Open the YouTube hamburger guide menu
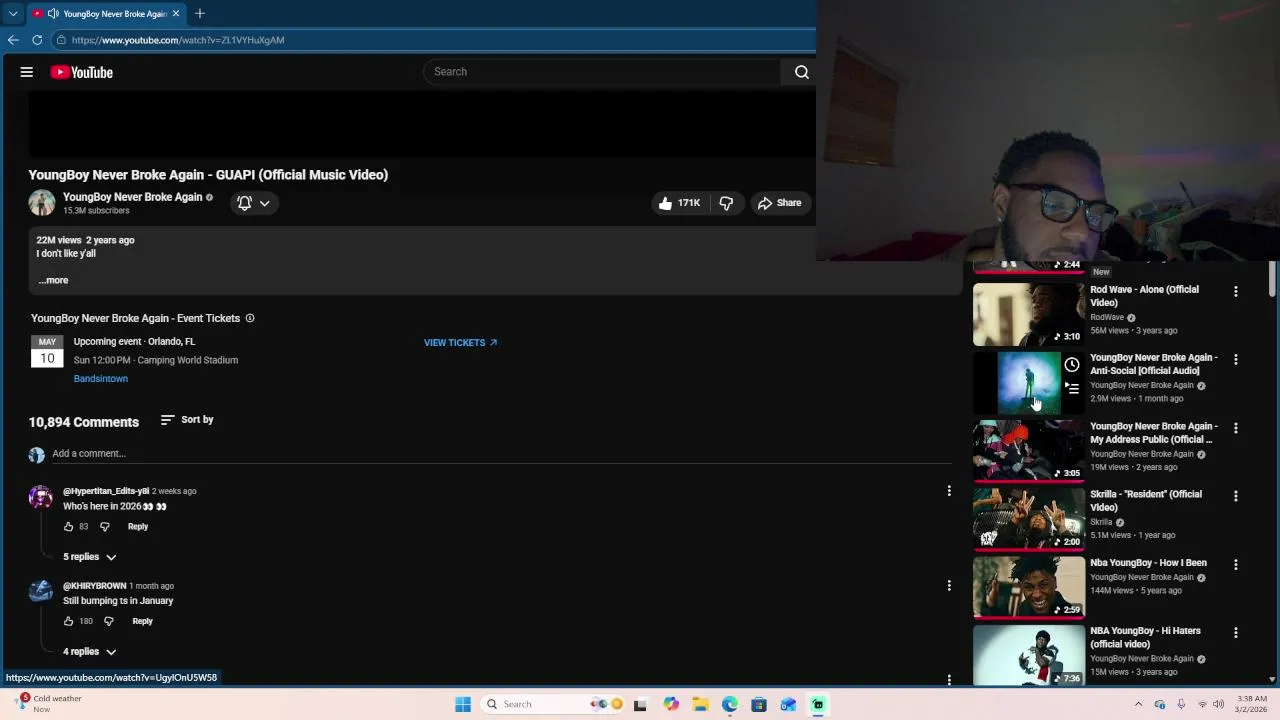1280x720 pixels. pos(27,72)
